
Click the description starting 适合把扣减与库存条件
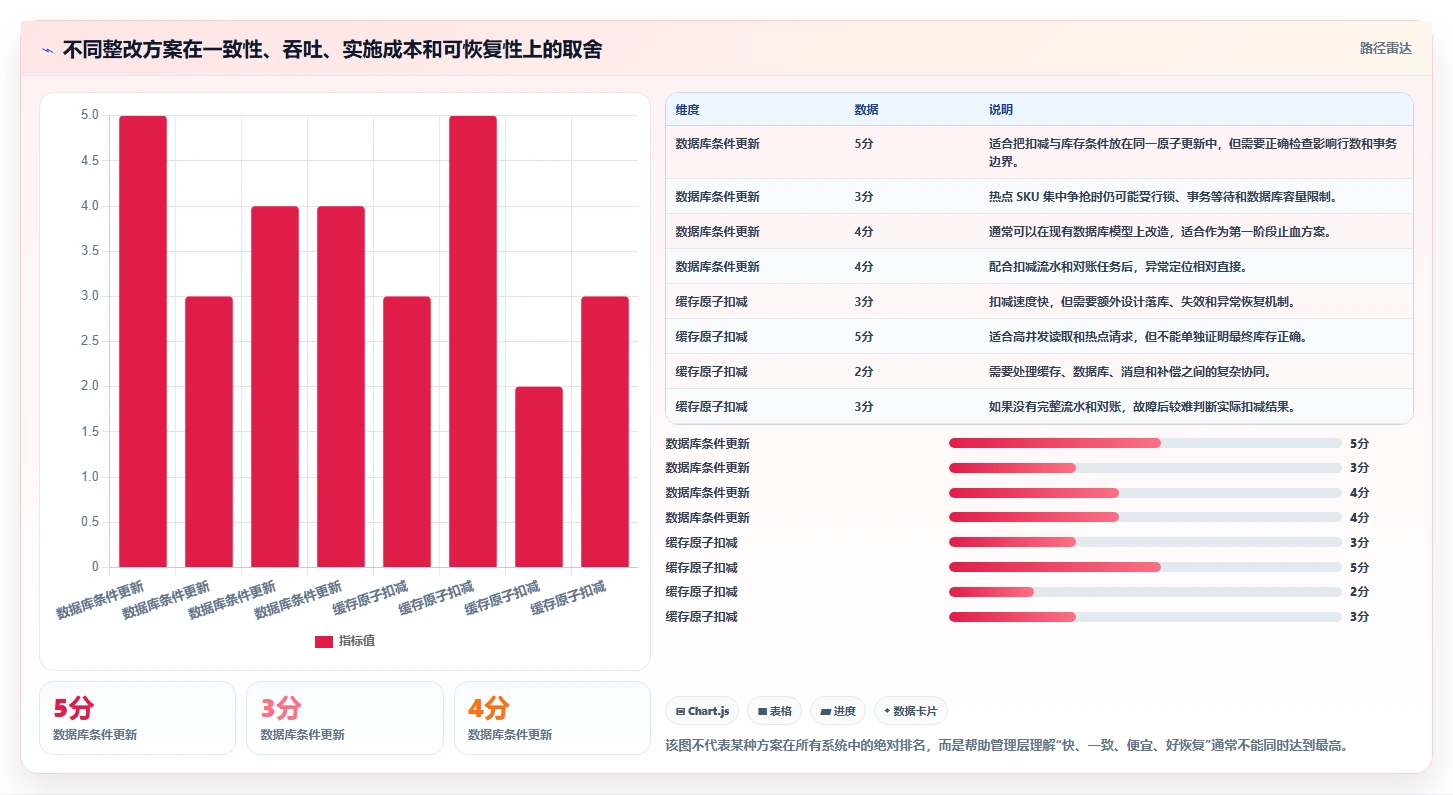click(1193, 152)
